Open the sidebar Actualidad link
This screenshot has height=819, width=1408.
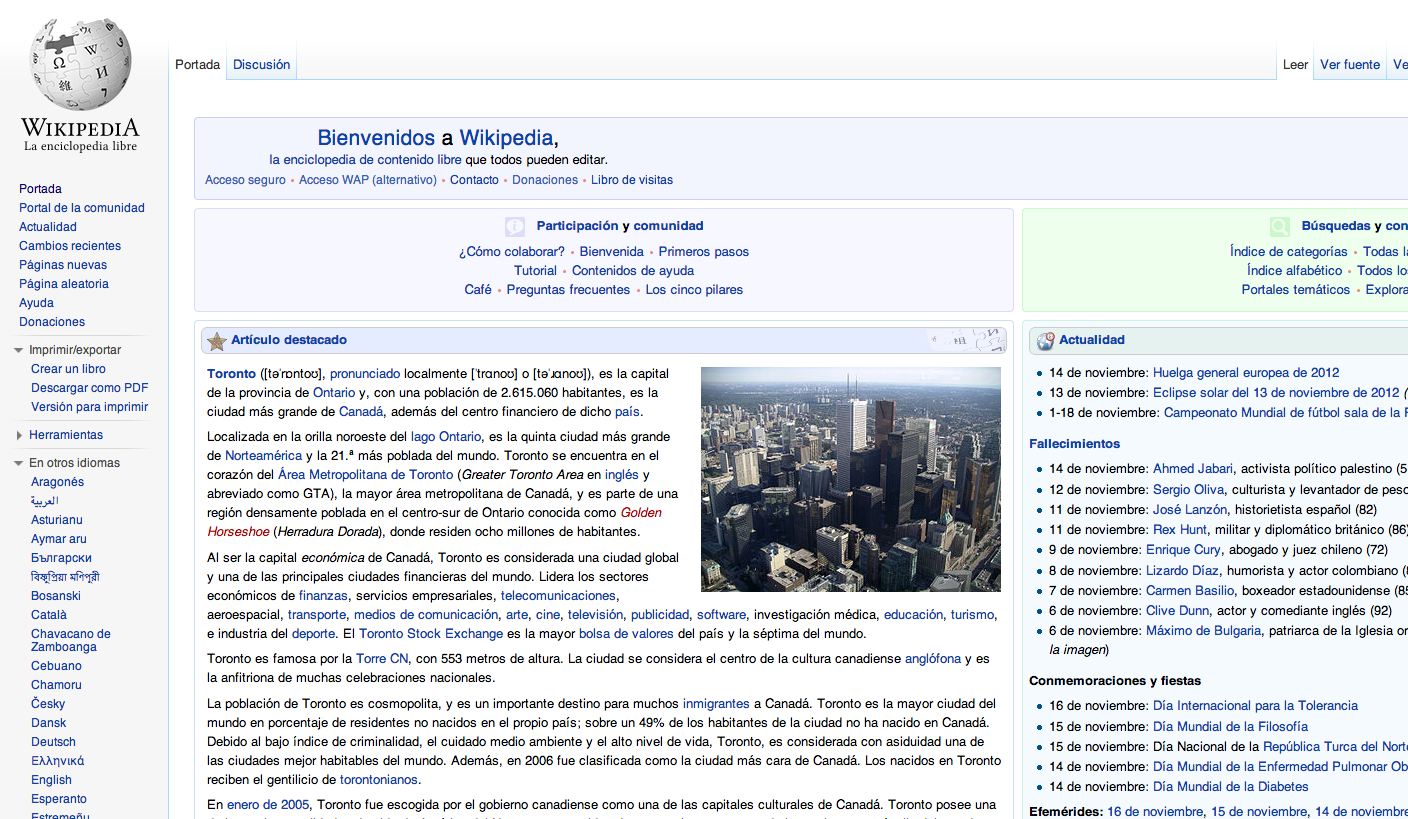coord(48,227)
